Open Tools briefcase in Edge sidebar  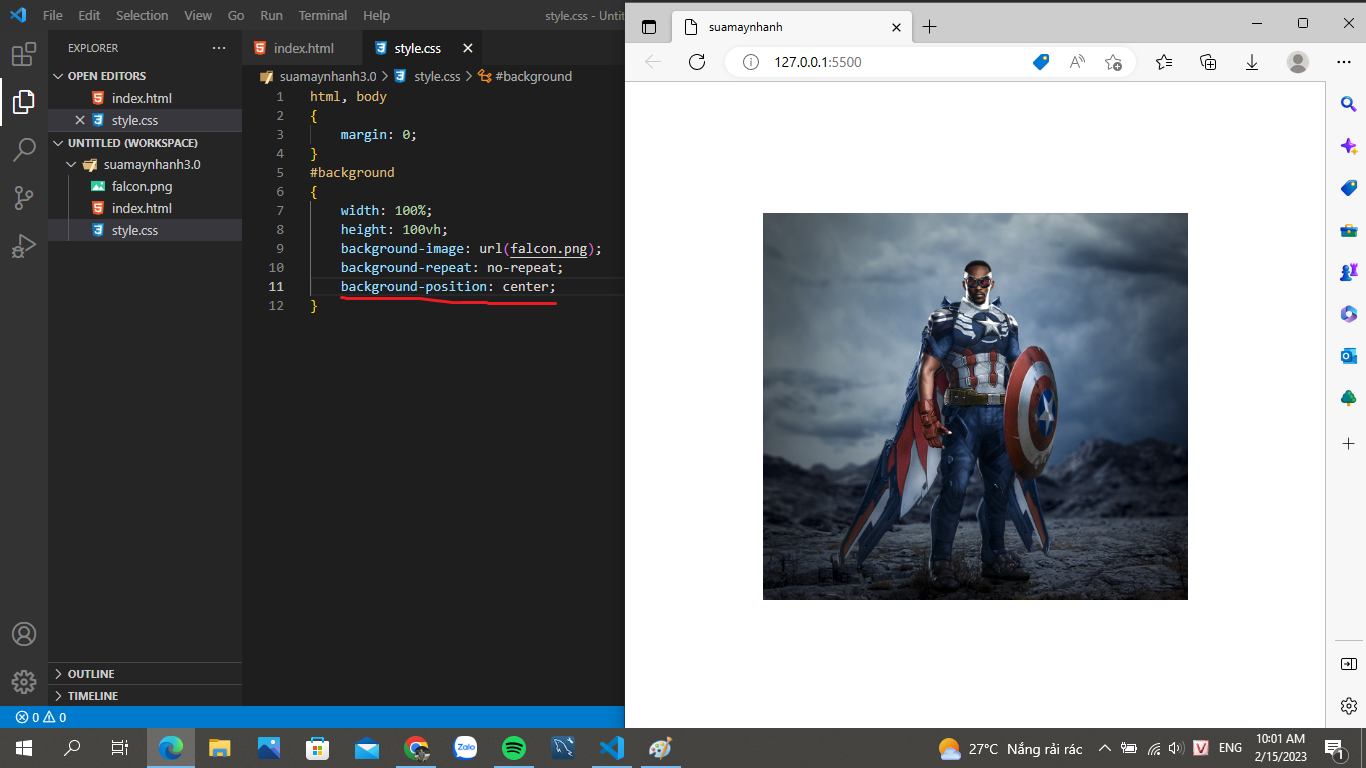click(1348, 230)
